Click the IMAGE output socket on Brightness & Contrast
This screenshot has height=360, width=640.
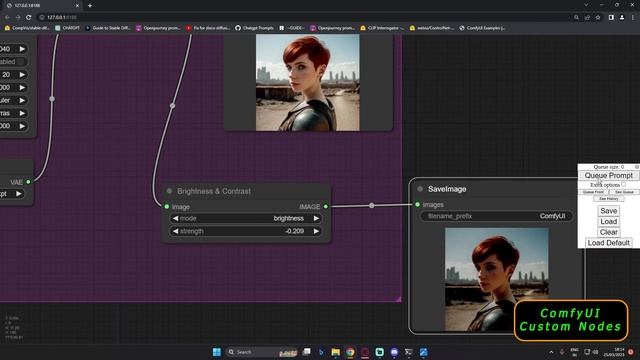(326, 207)
